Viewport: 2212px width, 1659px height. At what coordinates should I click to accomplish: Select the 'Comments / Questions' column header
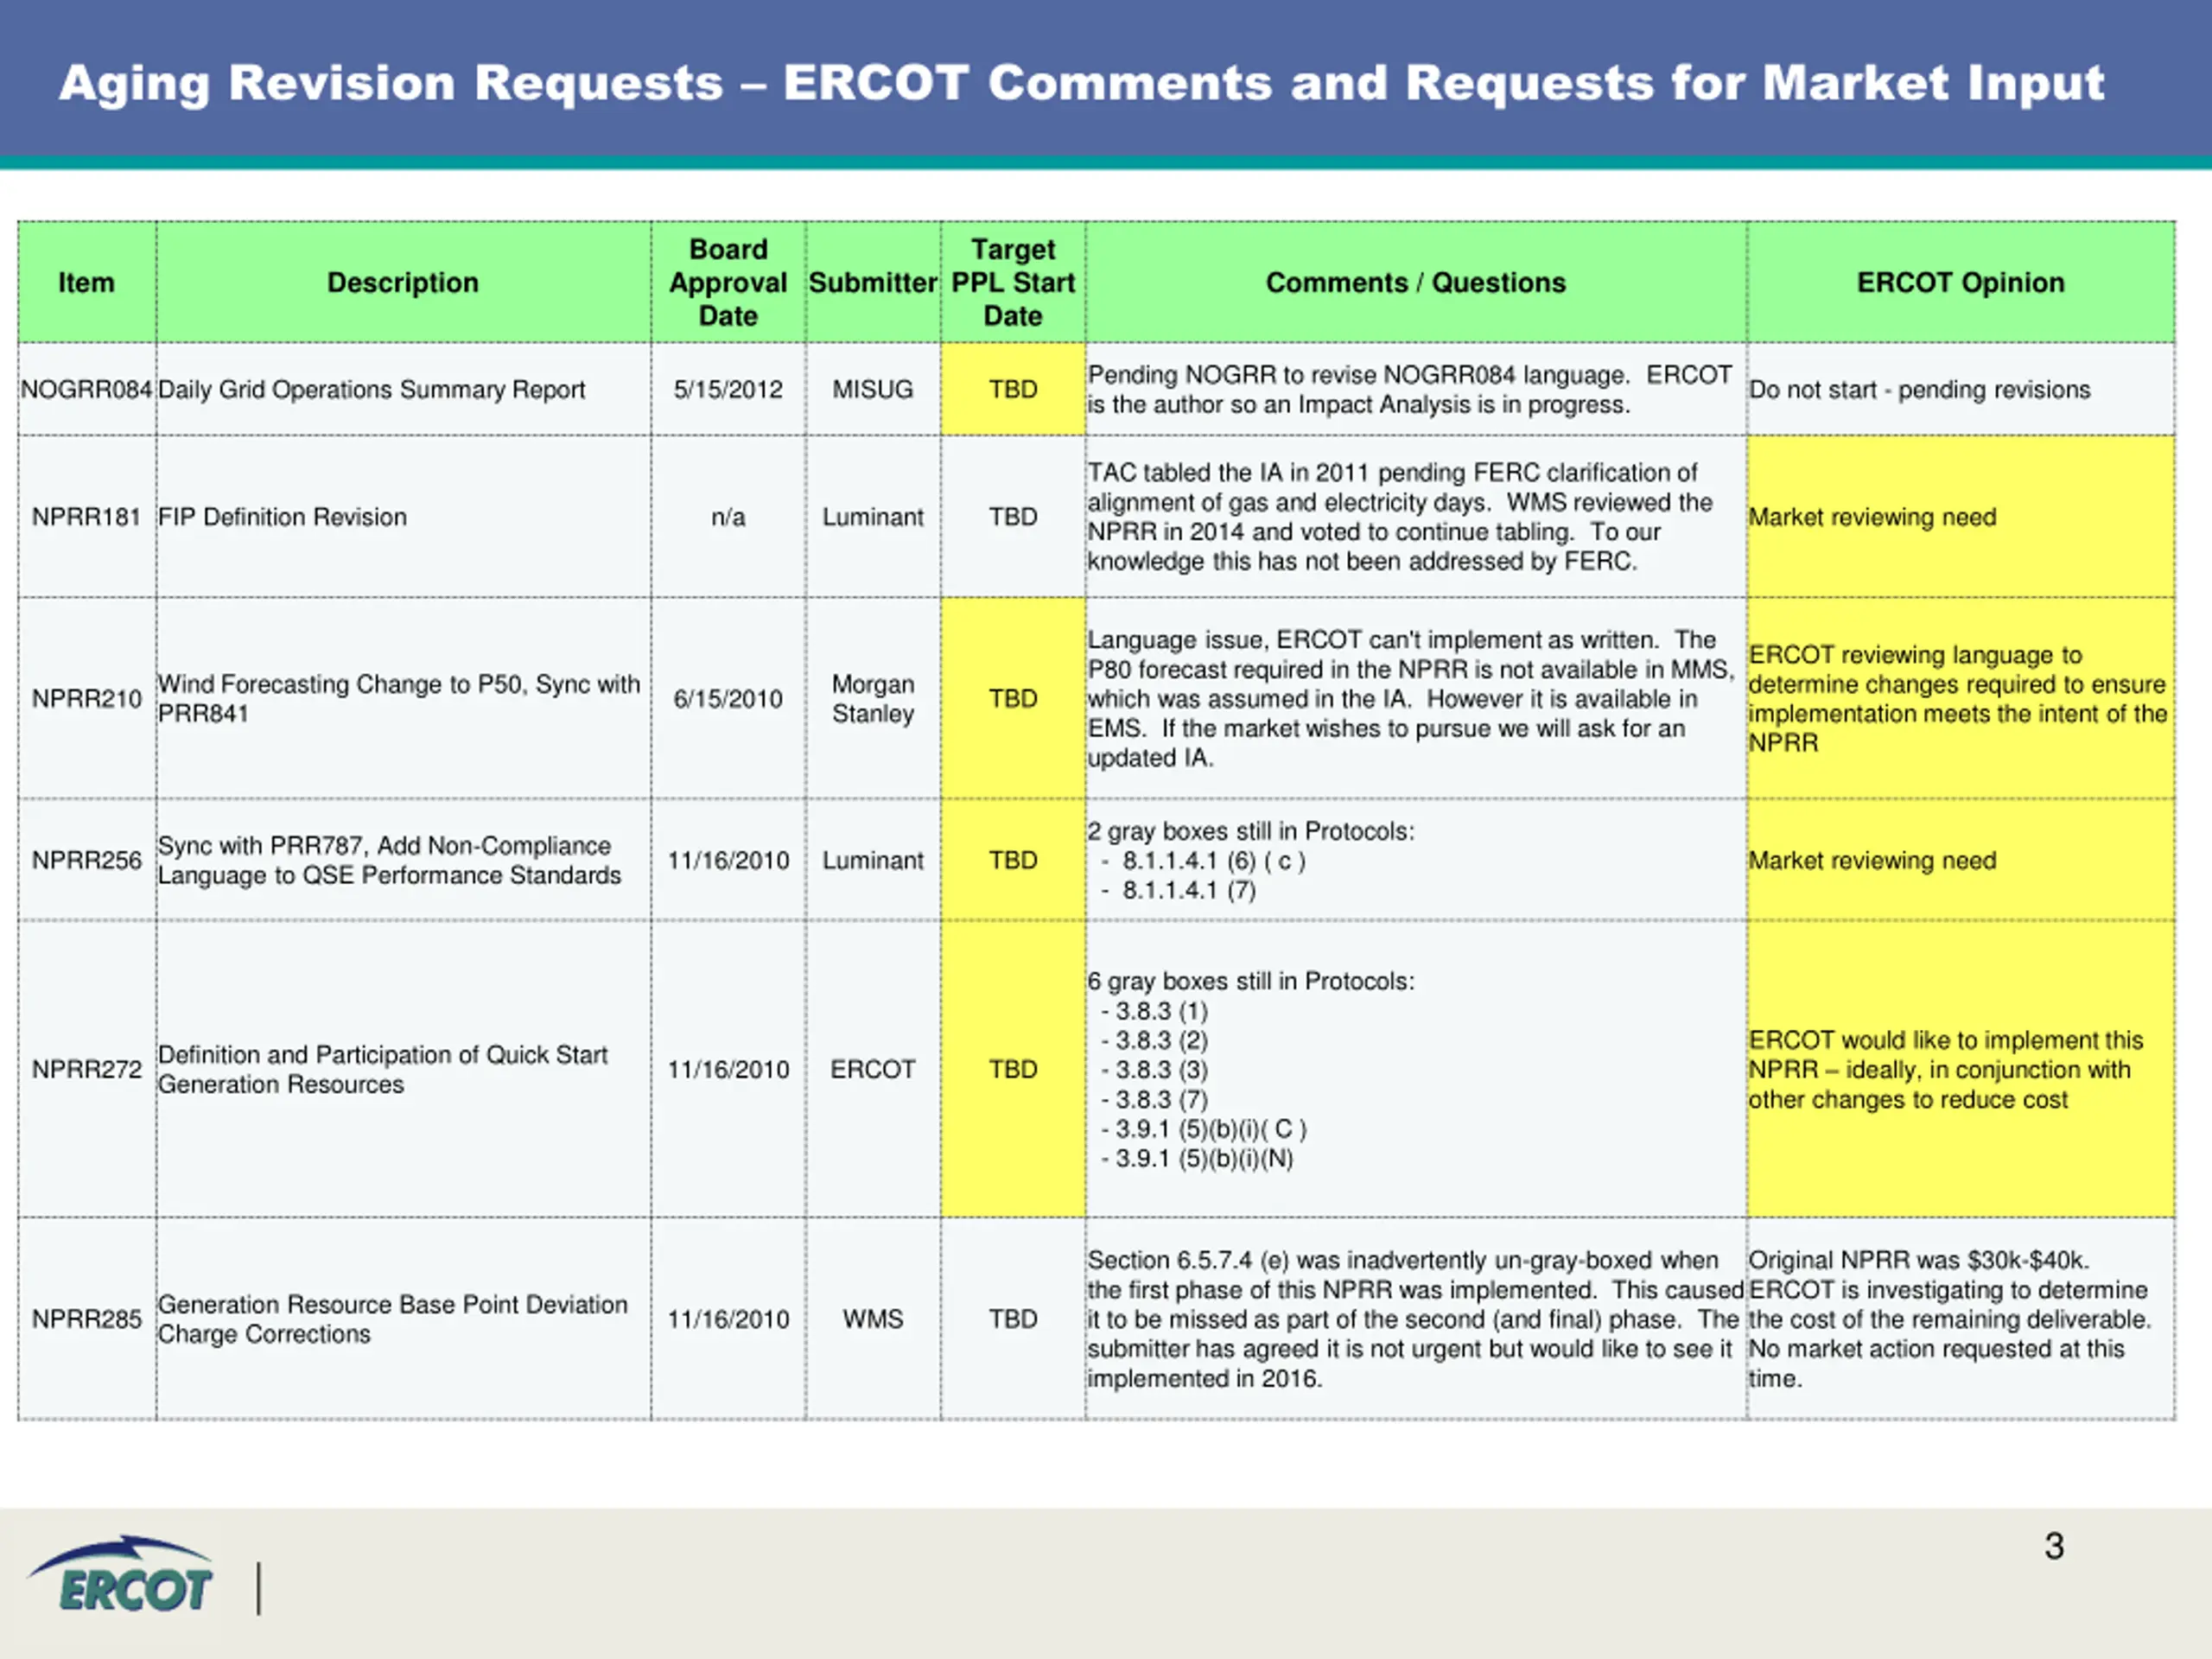point(1416,283)
